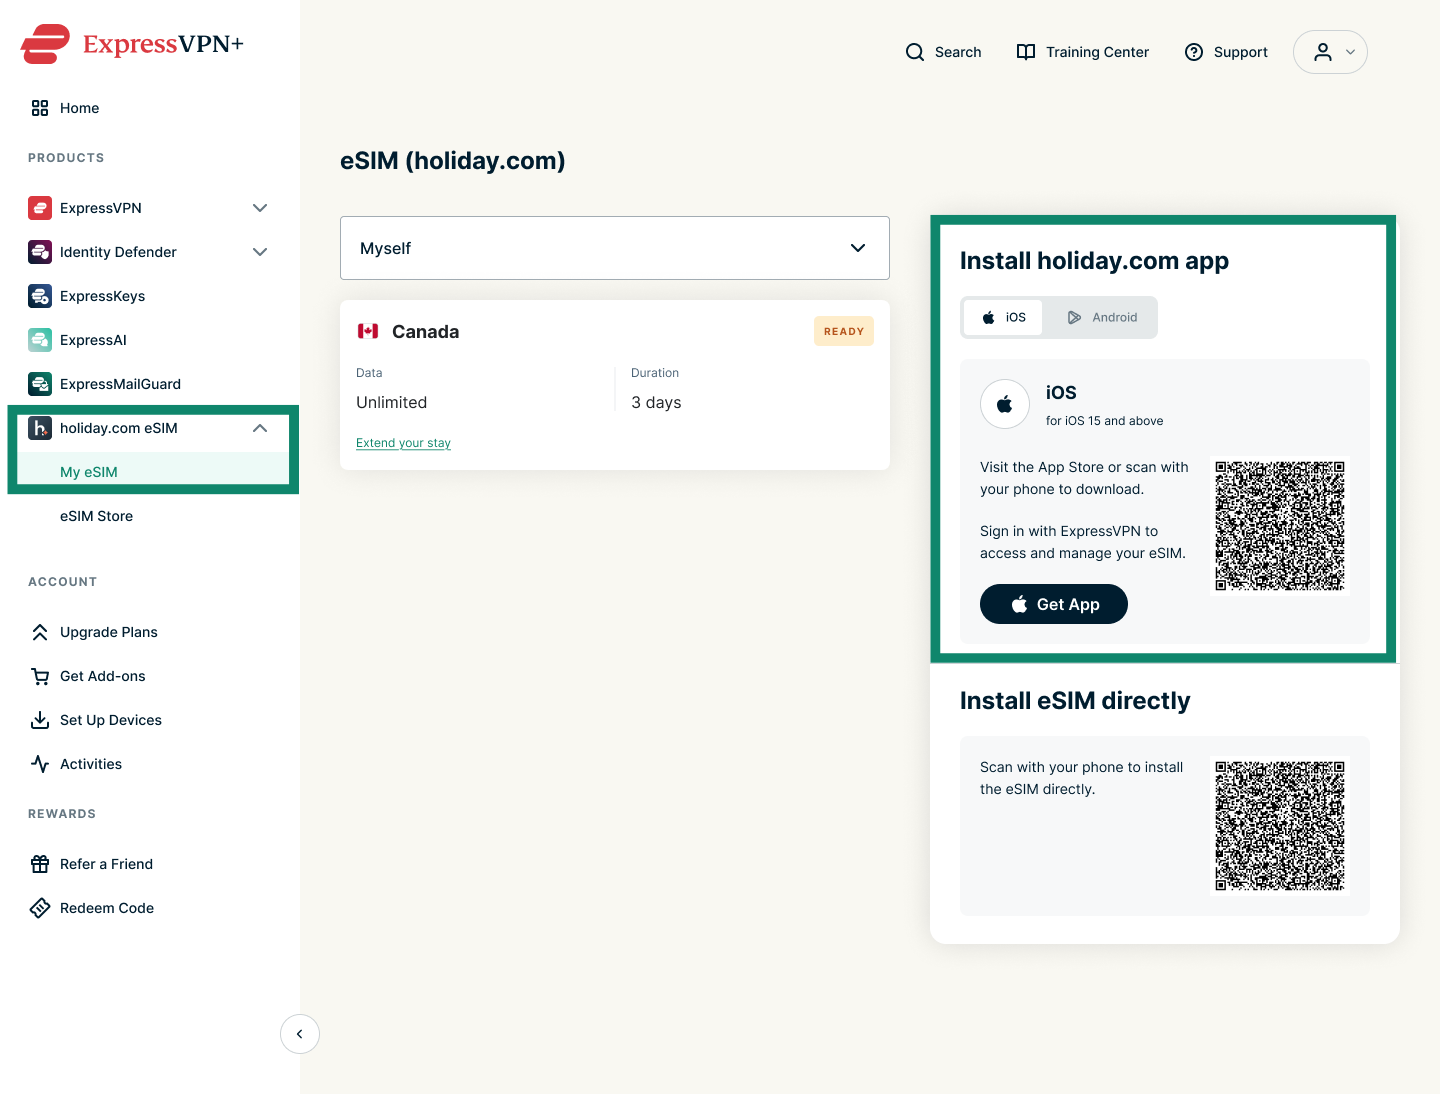This screenshot has width=1440, height=1094.
Task: Click the Refer a Friend gift icon
Action: point(40,864)
